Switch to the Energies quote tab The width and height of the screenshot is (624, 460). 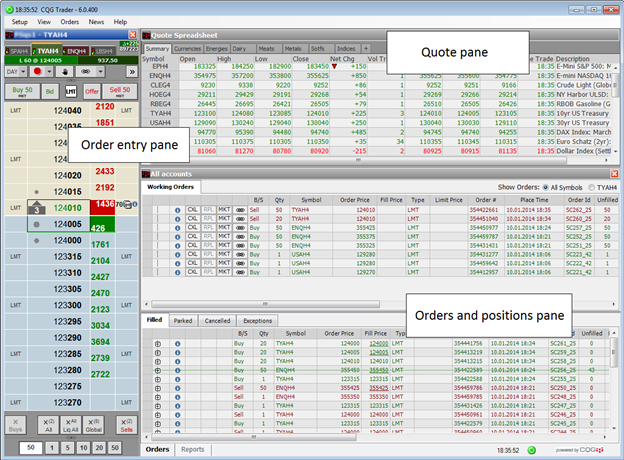(217, 49)
